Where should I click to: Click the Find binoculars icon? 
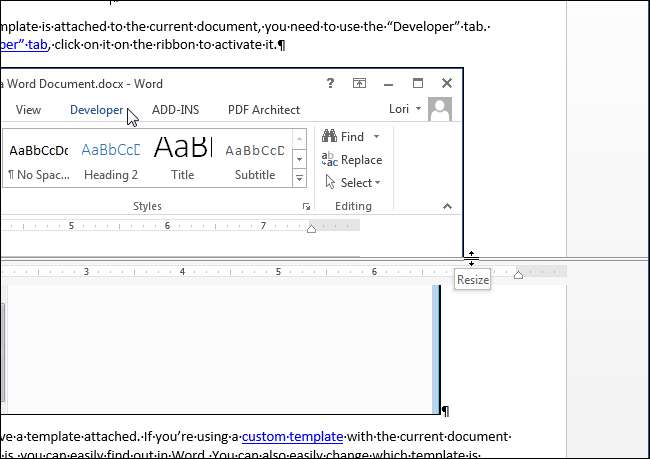pos(329,136)
